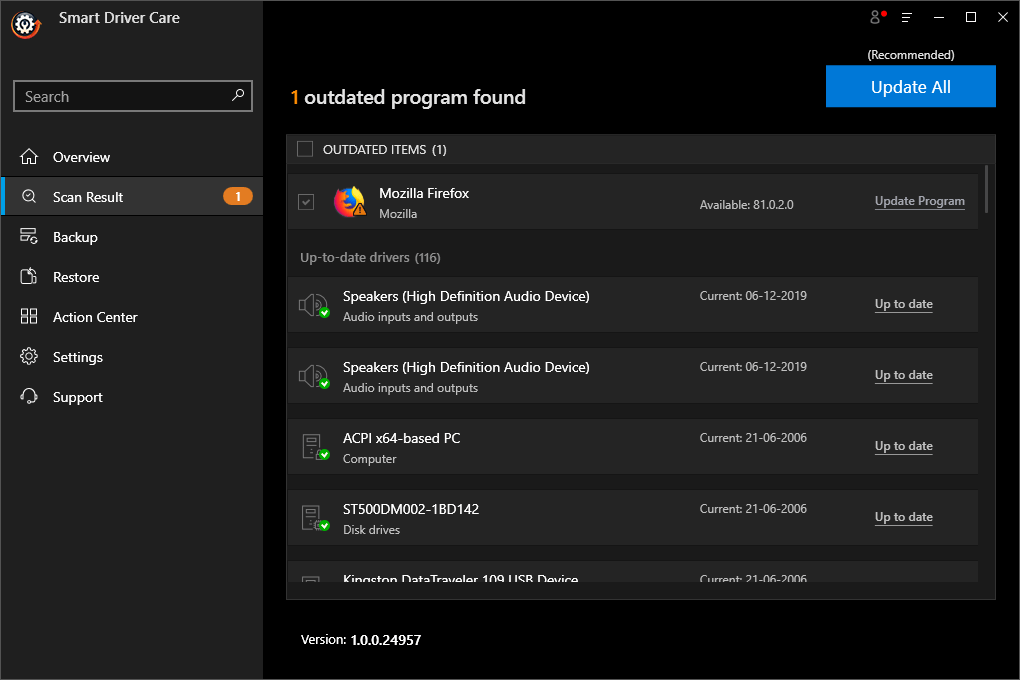Open the user account icon with notification dot
The image size is (1020, 680).
point(875,17)
